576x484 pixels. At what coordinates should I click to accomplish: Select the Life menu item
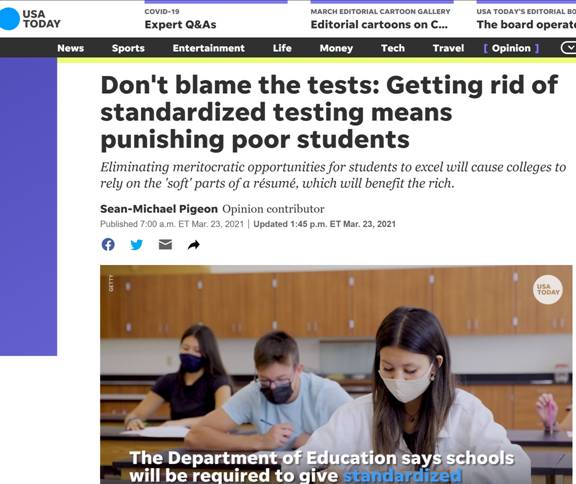282,48
